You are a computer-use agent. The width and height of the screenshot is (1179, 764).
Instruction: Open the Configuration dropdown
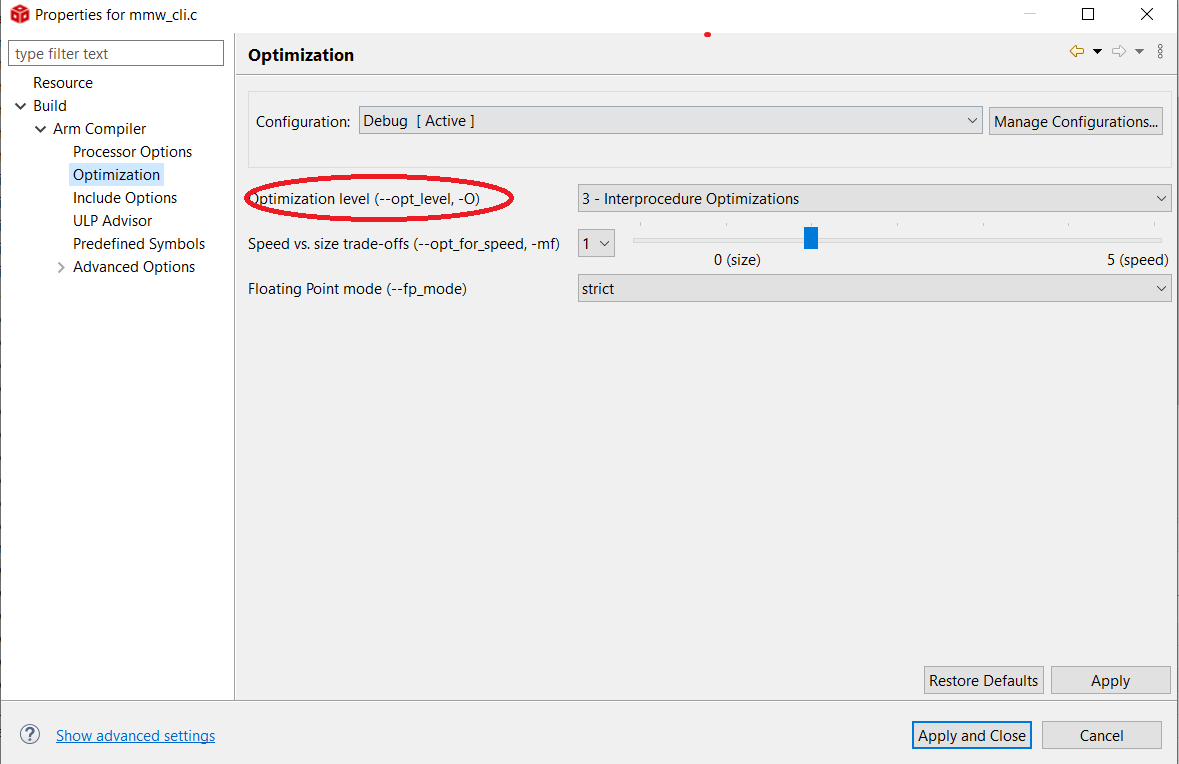coord(670,121)
